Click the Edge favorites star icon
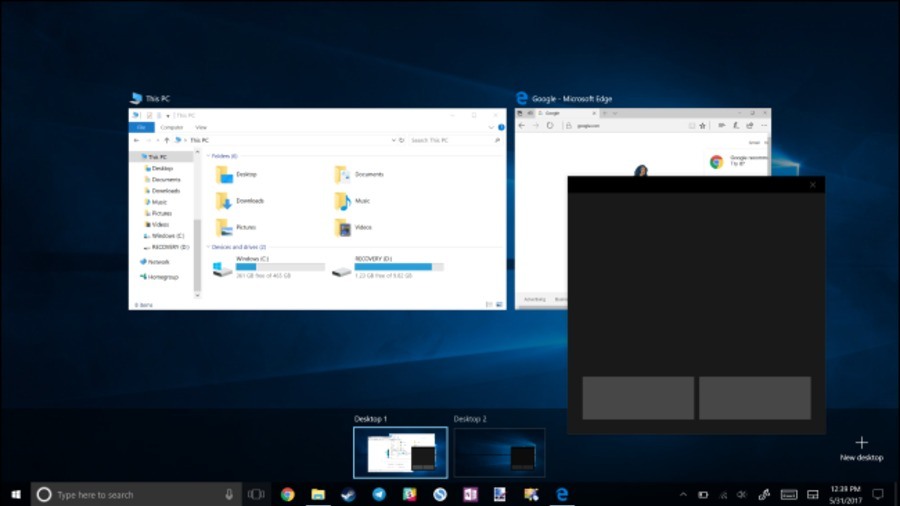 pos(702,126)
